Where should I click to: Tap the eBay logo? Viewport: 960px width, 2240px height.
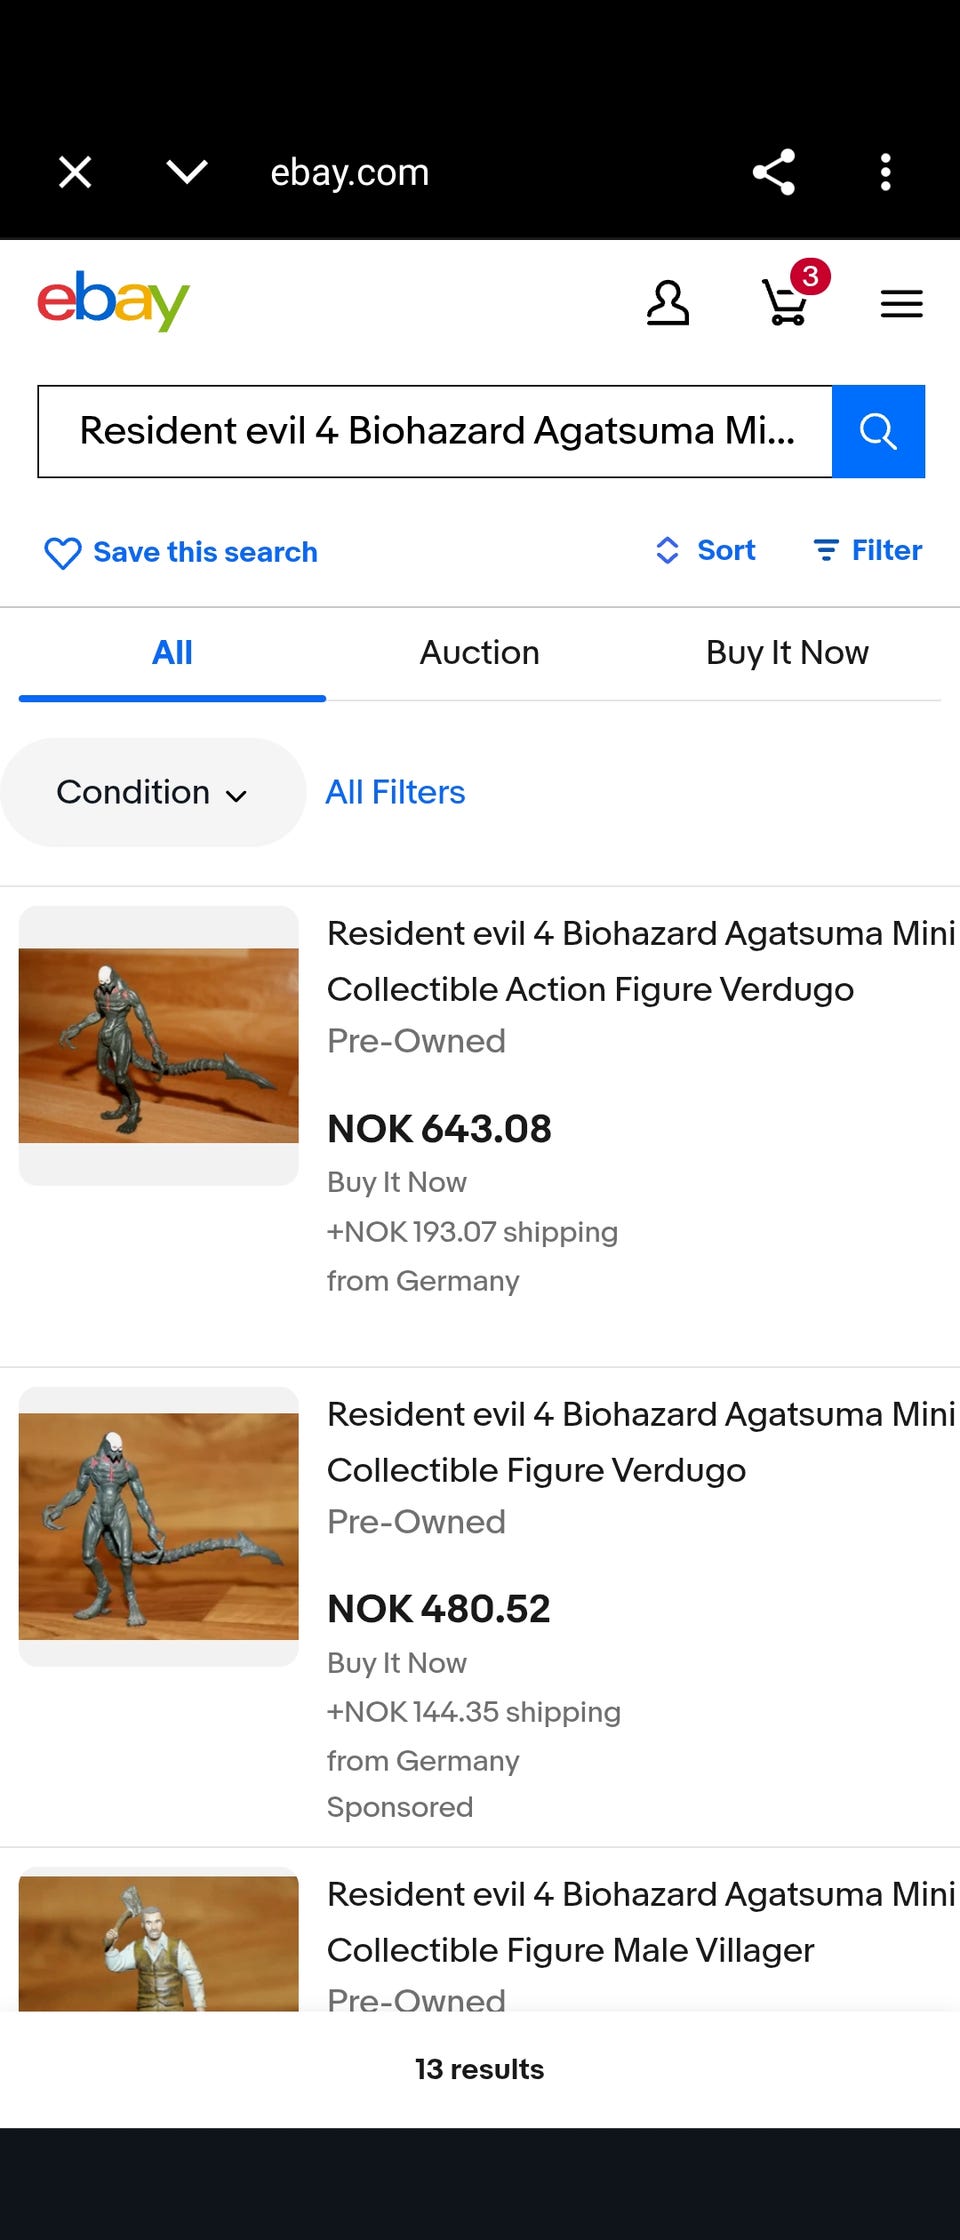point(113,301)
